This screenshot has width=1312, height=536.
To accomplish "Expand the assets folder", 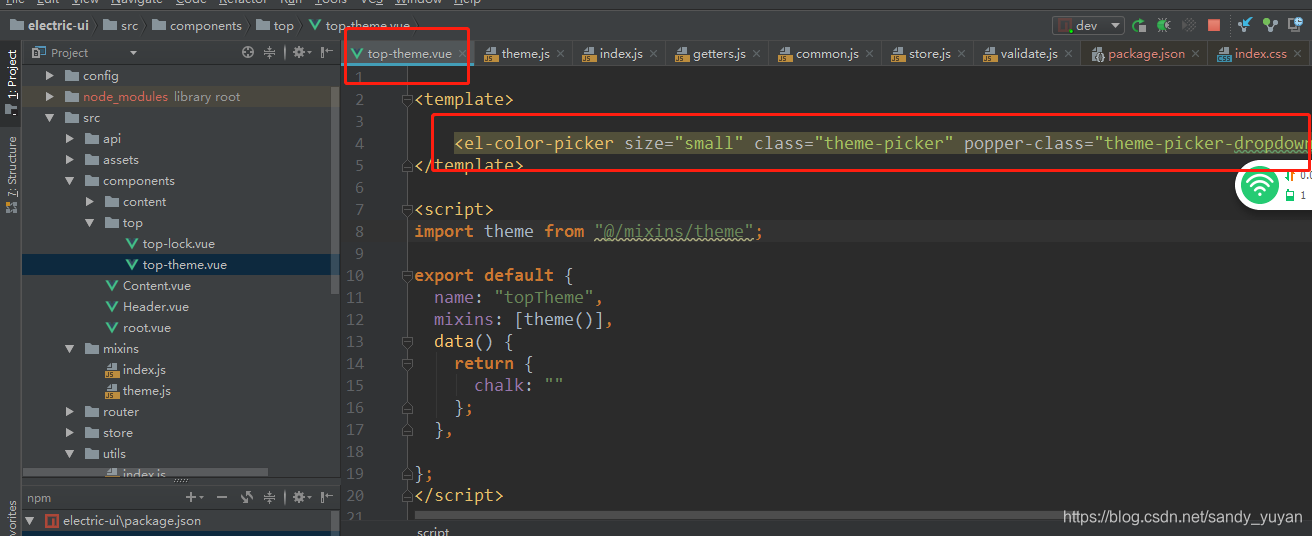I will pos(69,160).
